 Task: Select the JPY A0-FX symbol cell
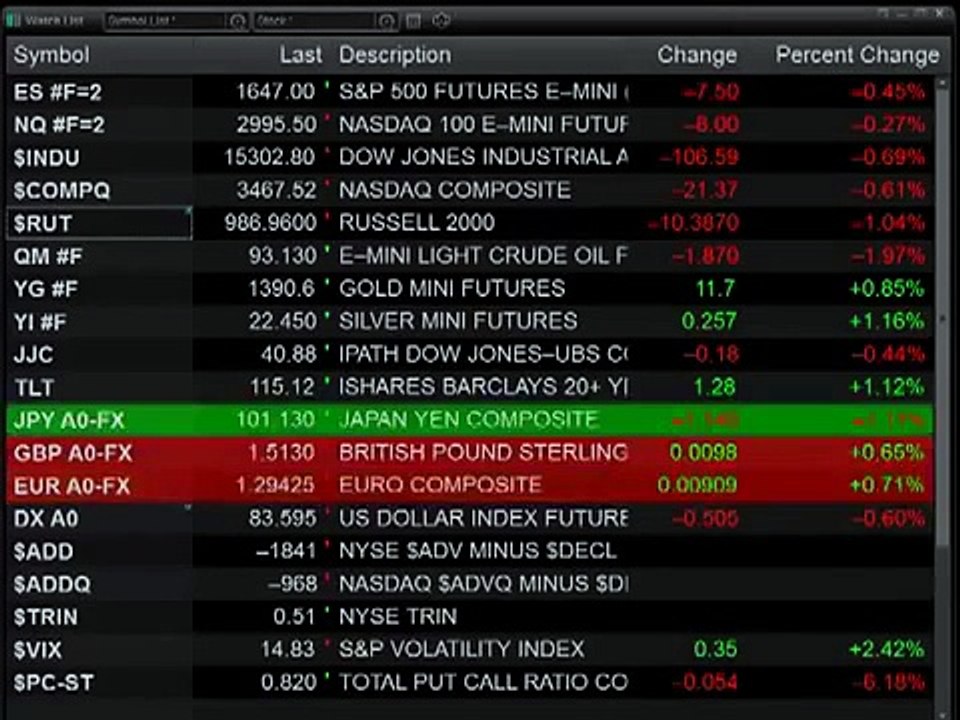[100, 420]
